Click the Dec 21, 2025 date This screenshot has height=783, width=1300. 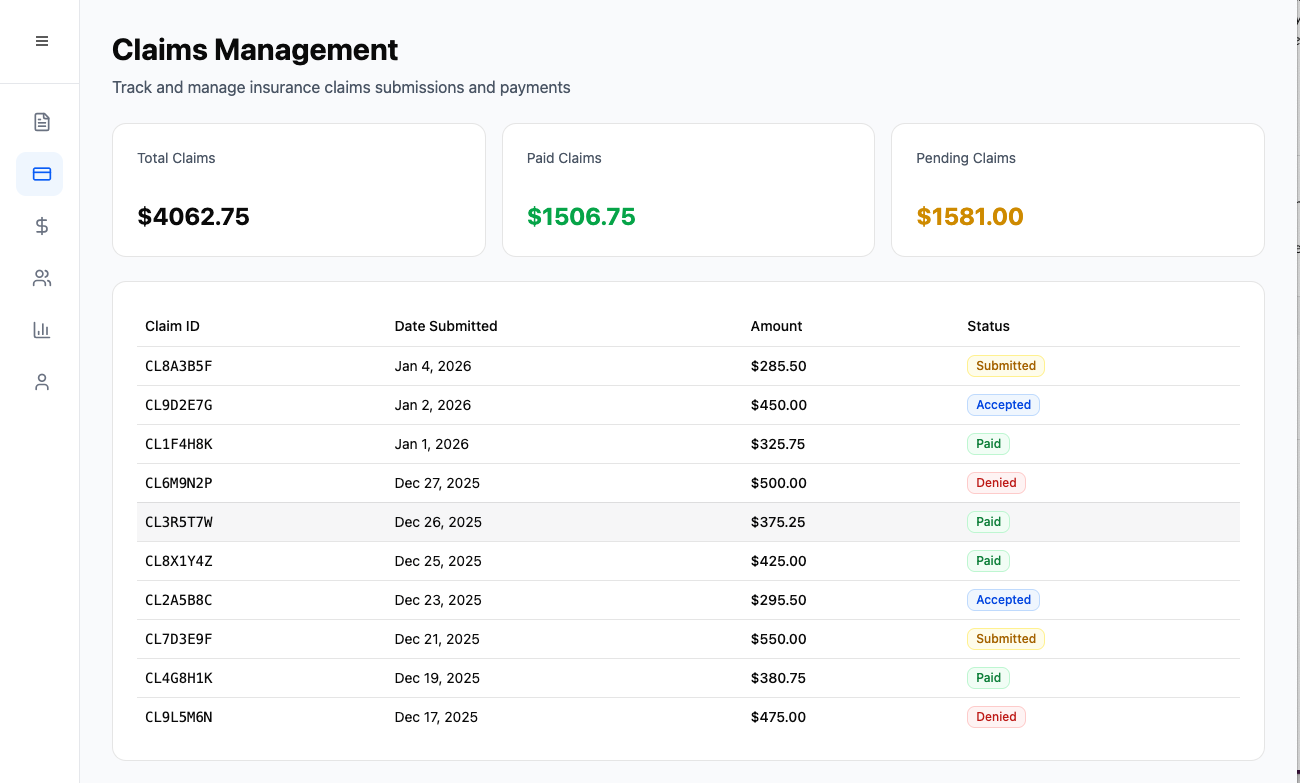[x=438, y=639]
